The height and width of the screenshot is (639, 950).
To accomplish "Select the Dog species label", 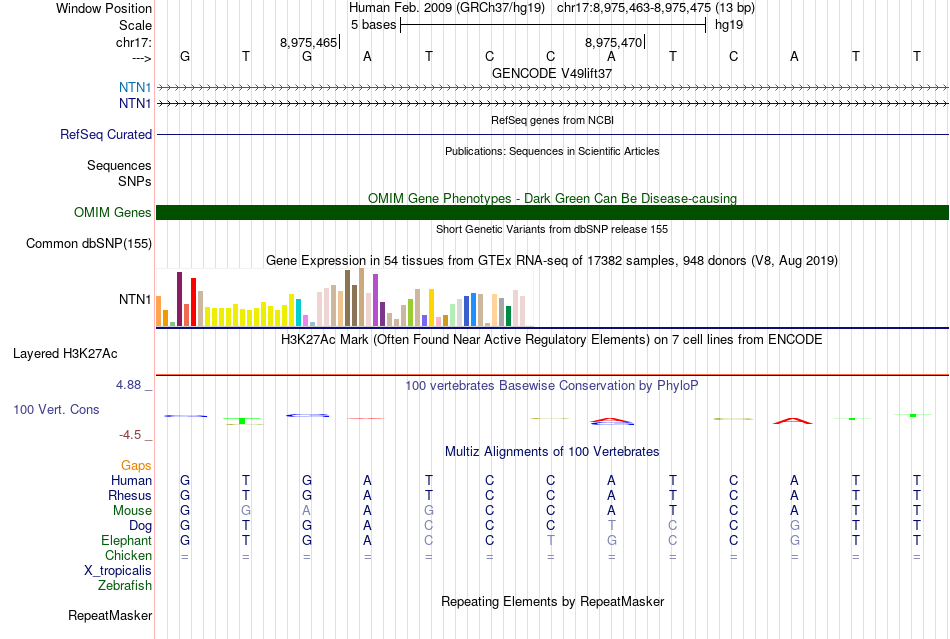I will (x=140, y=526).
